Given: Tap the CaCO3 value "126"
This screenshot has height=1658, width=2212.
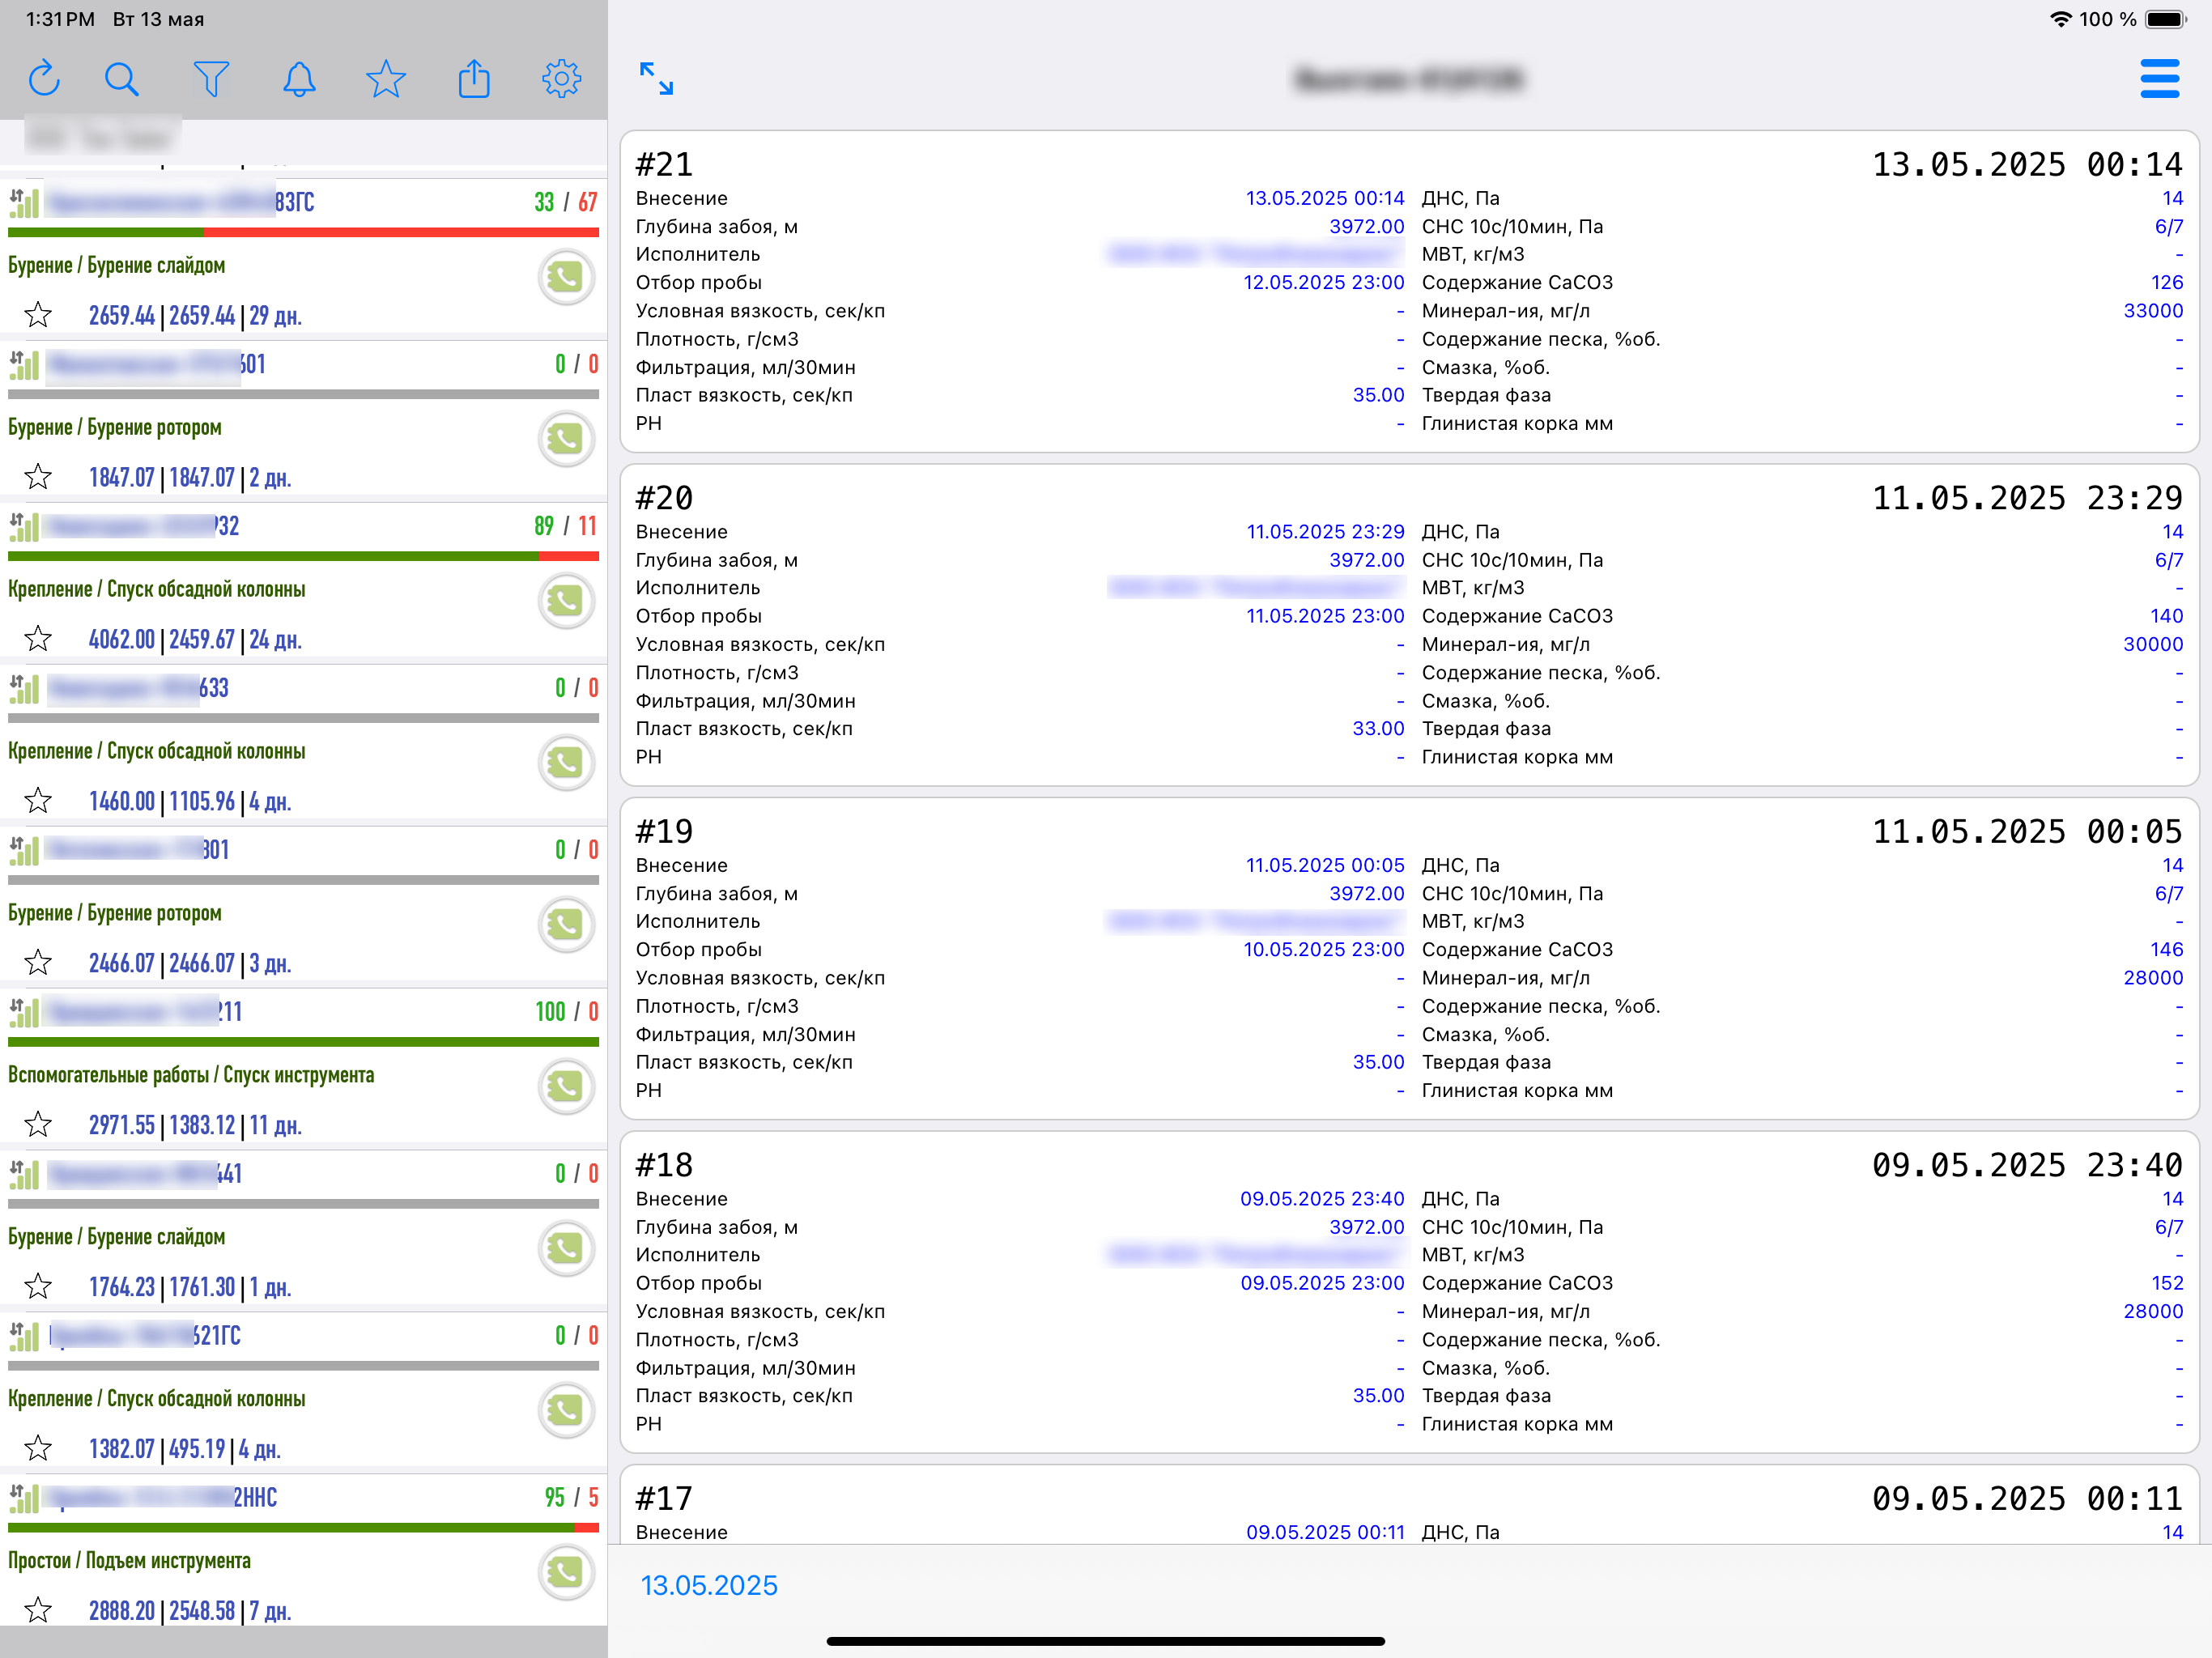Looking at the screenshot, I should click(2167, 283).
